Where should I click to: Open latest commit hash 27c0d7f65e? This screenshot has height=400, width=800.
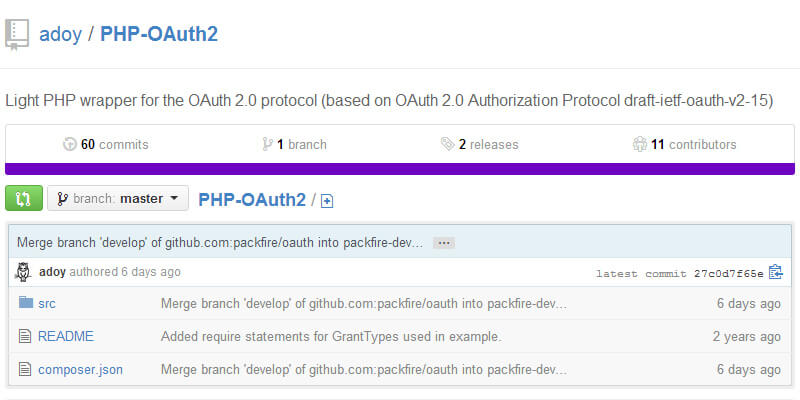pos(727,273)
